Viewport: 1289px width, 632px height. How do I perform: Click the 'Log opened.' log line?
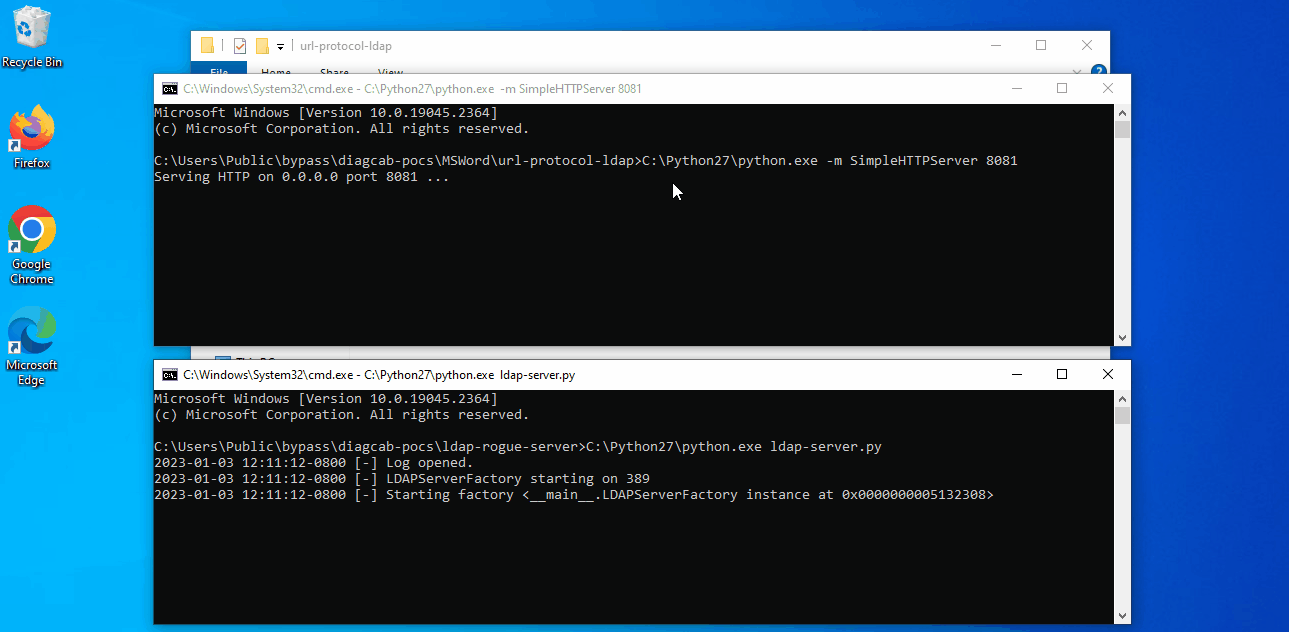tap(313, 463)
